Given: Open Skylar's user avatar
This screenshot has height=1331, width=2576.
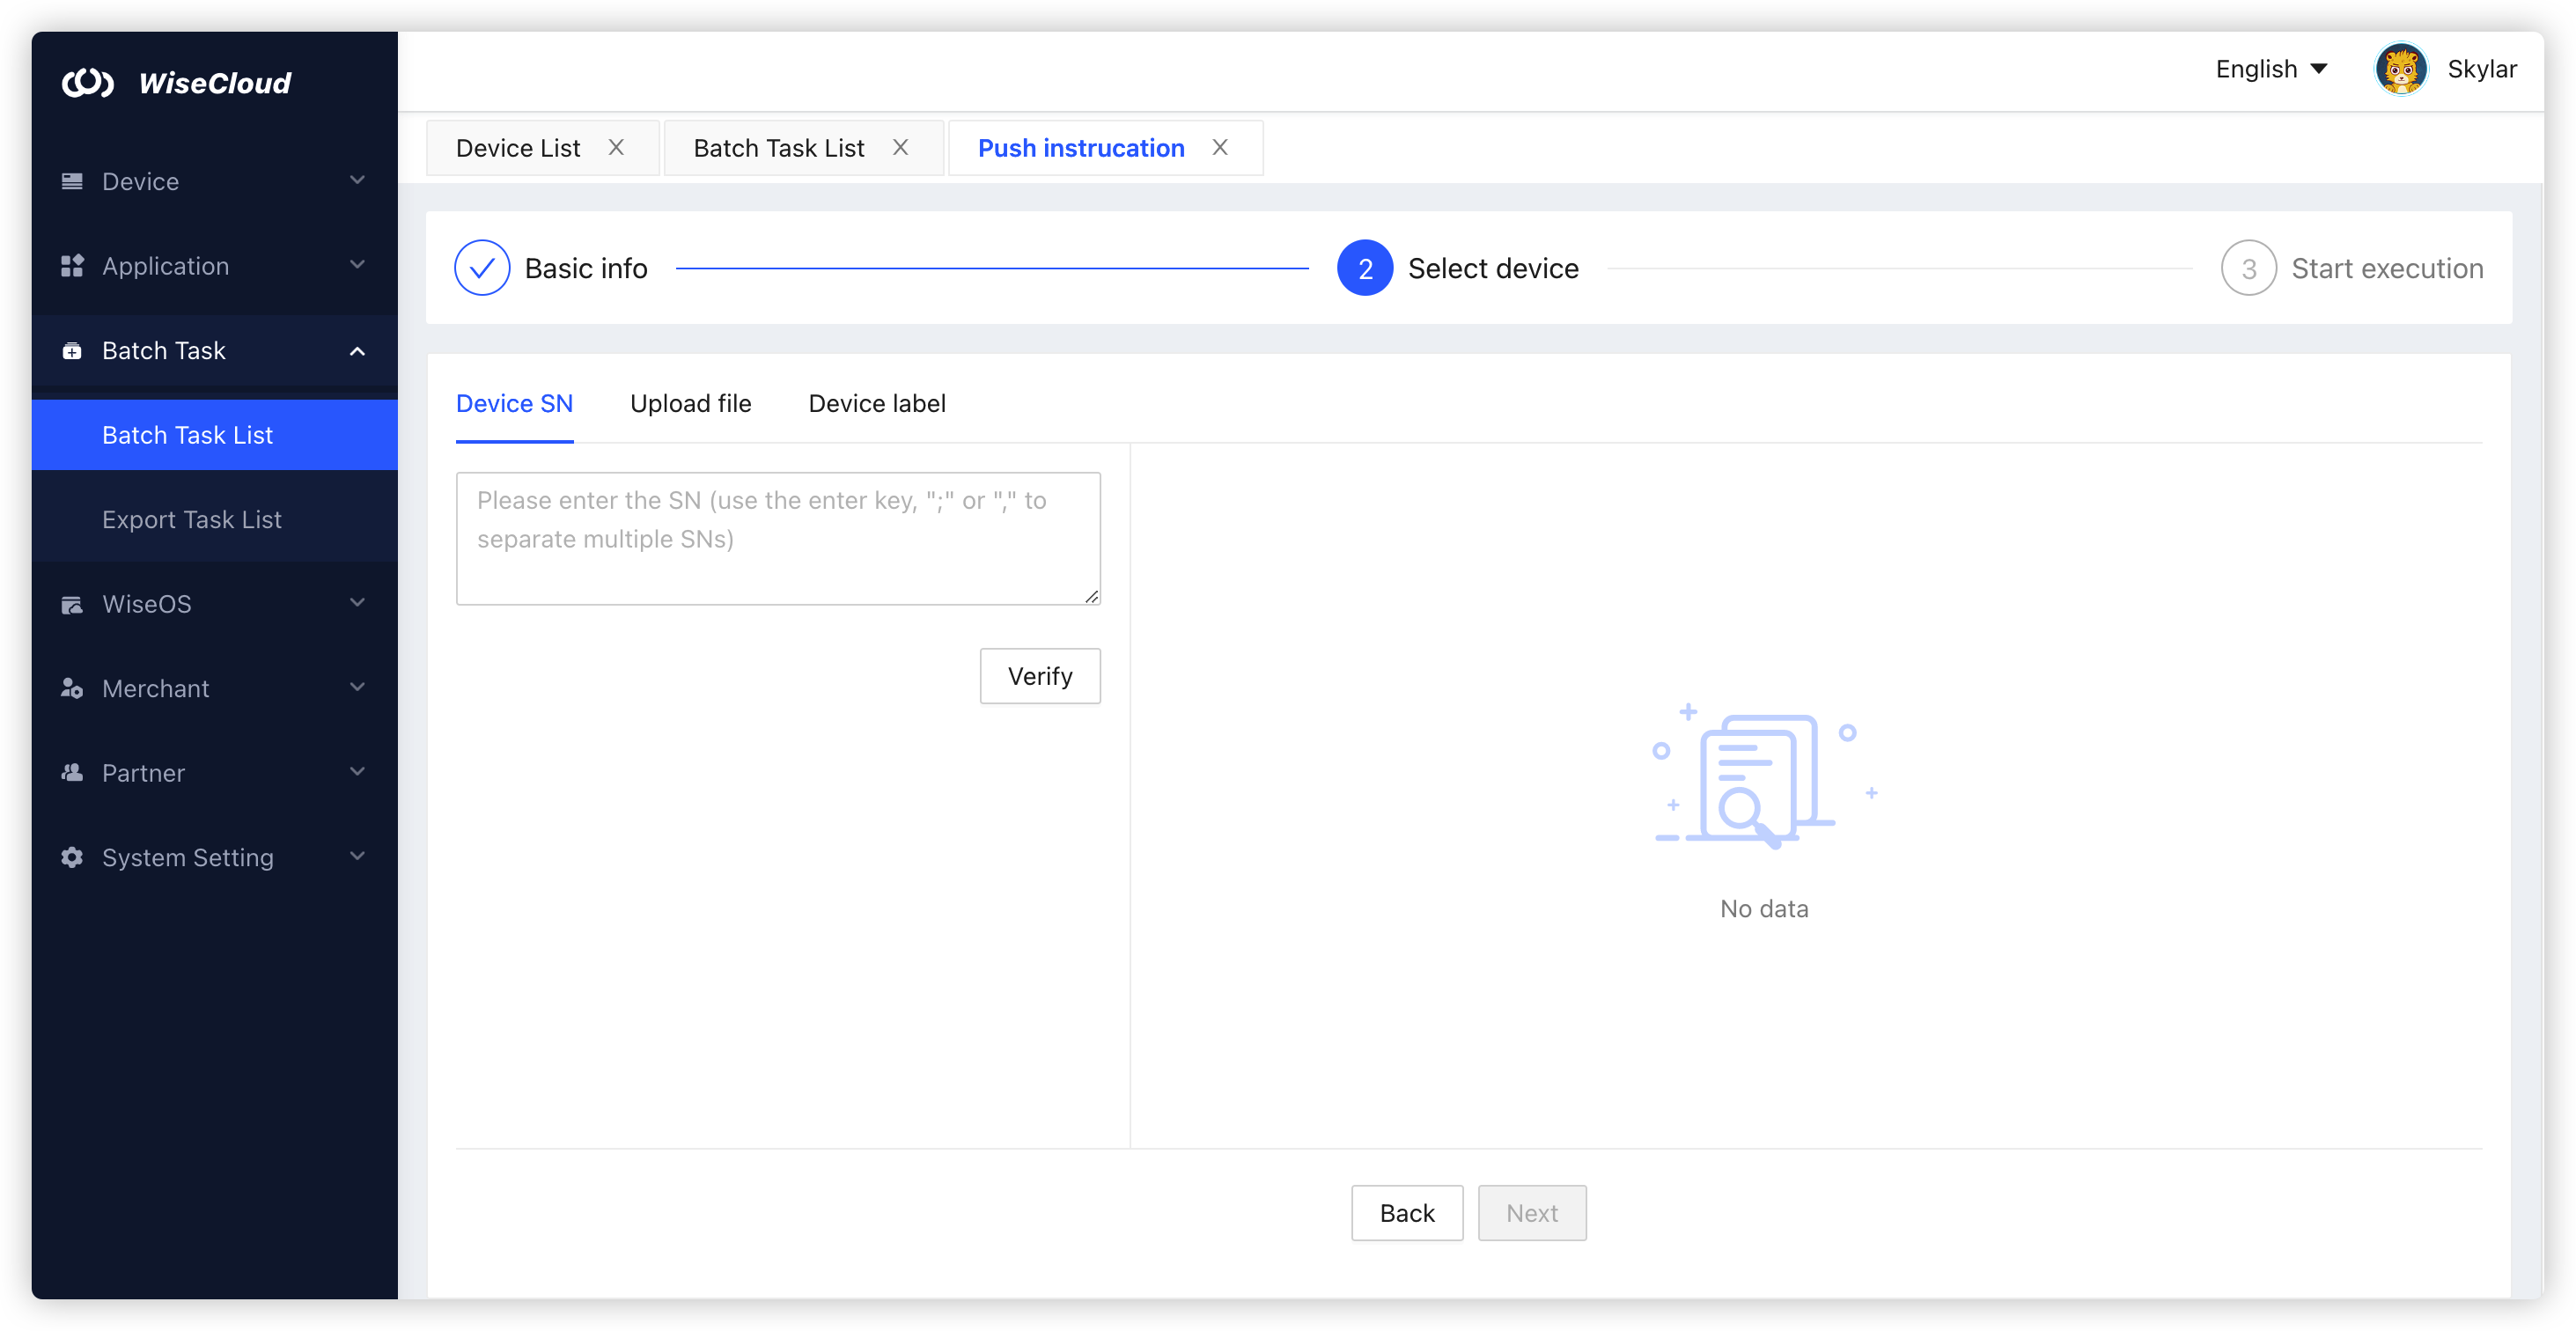Looking at the screenshot, I should click(x=2400, y=69).
